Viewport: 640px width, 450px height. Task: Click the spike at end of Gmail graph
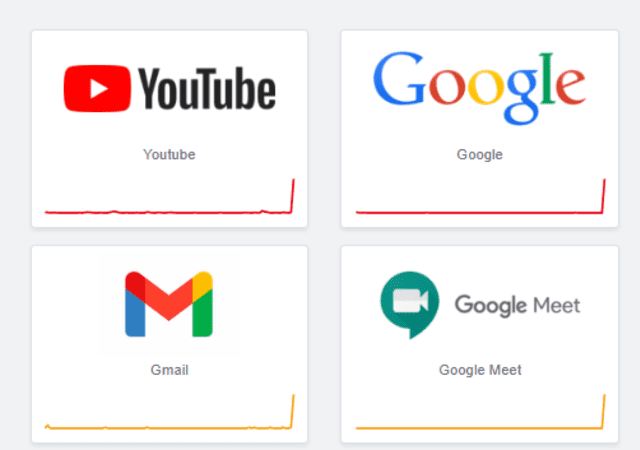292,412
